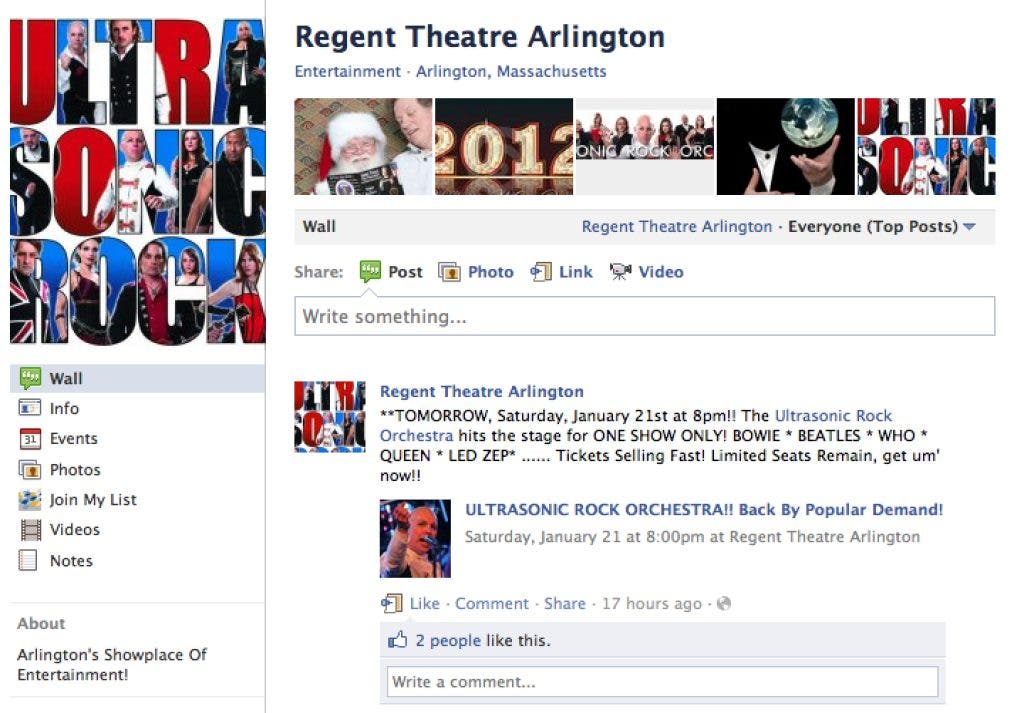The height and width of the screenshot is (713, 1024).
Task: Open the singer event thumbnail
Action: (x=415, y=538)
